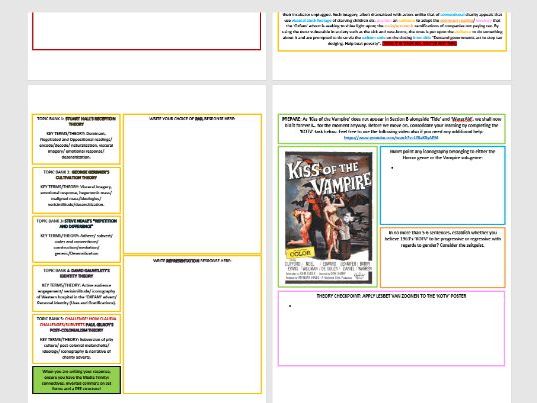537x403 pixels.
Task: Click inside the lower yellow representation response box
Action: [192, 325]
